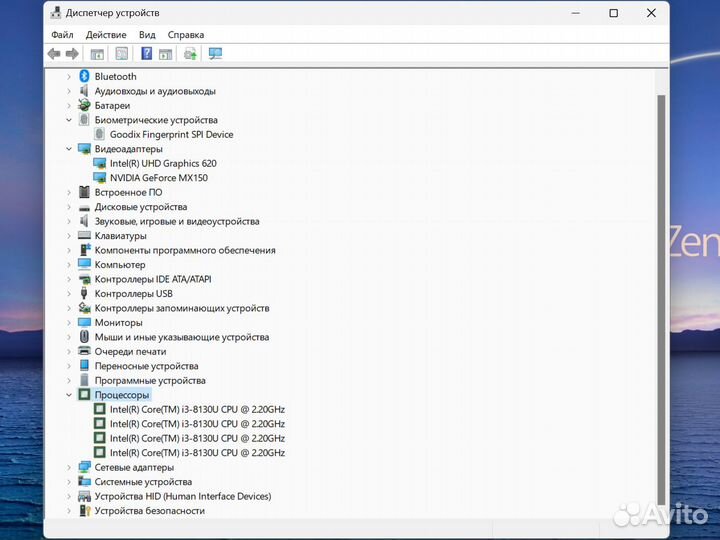Image resolution: width=720 pixels, height=540 pixels.
Task: Select the Батареи label
Action: coord(112,106)
